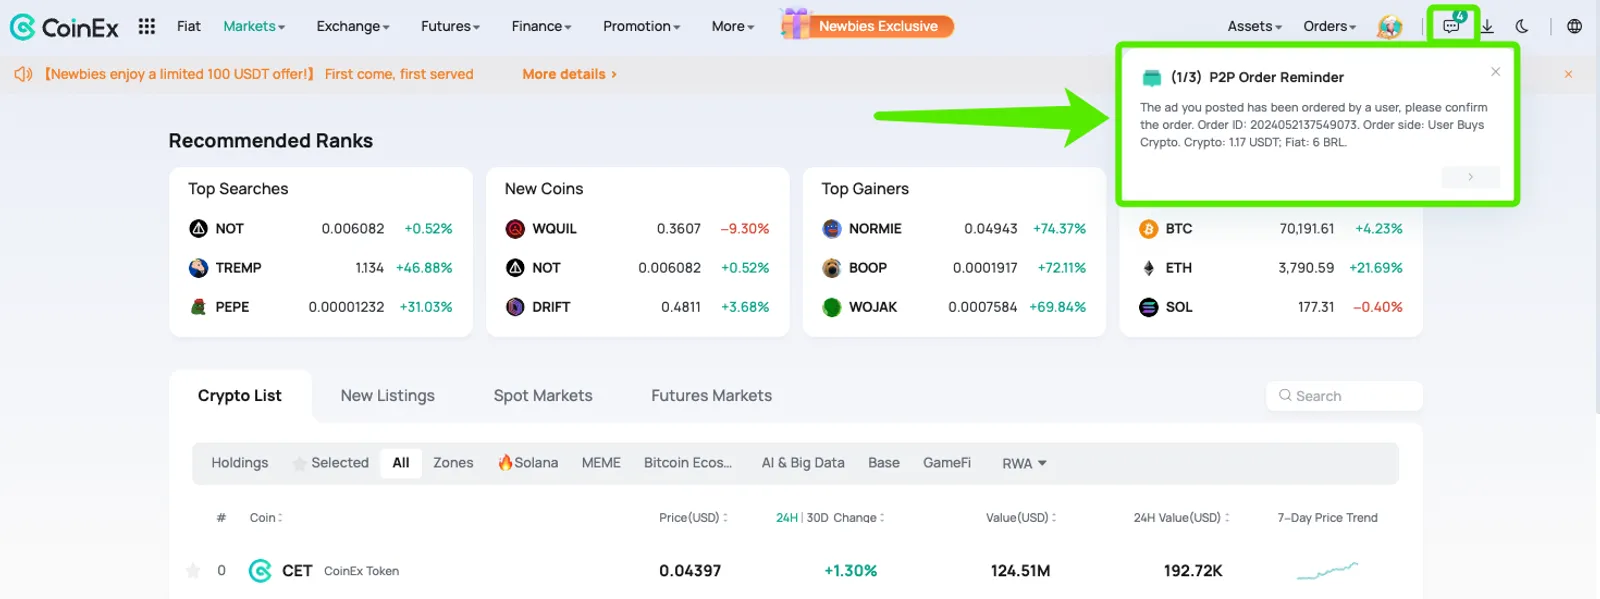1600x599 pixels.
Task: Click the NOT icon in New Coins
Action: pos(515,268)
